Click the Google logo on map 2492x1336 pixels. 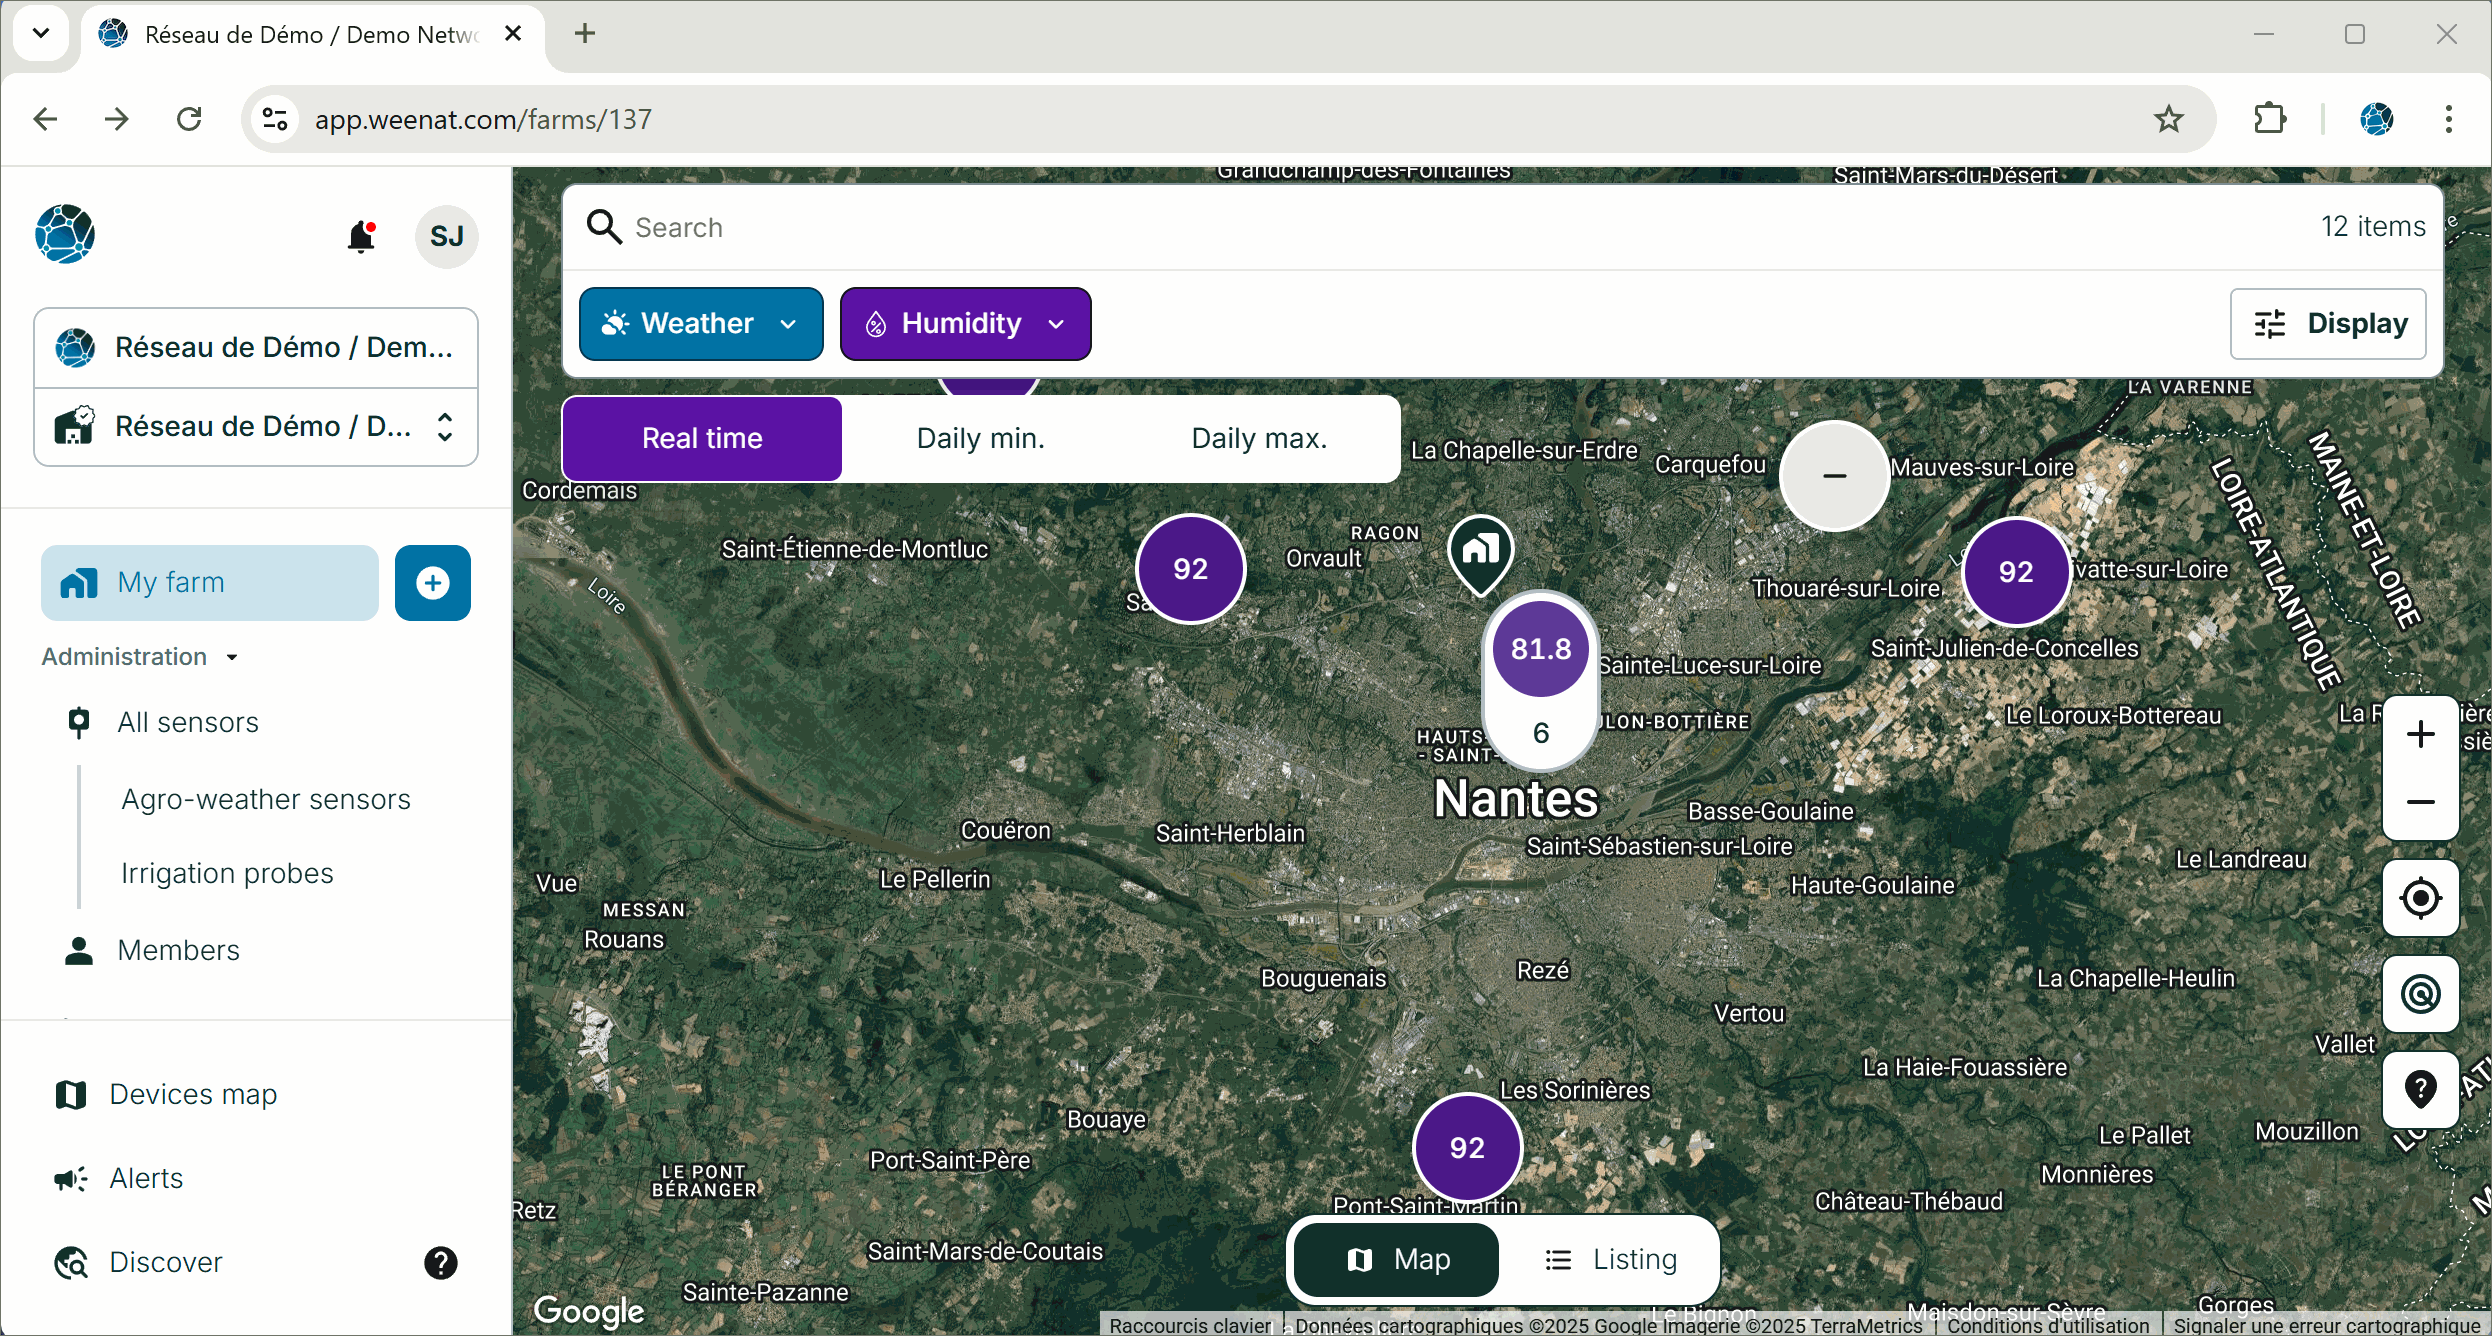(589, 1311)
